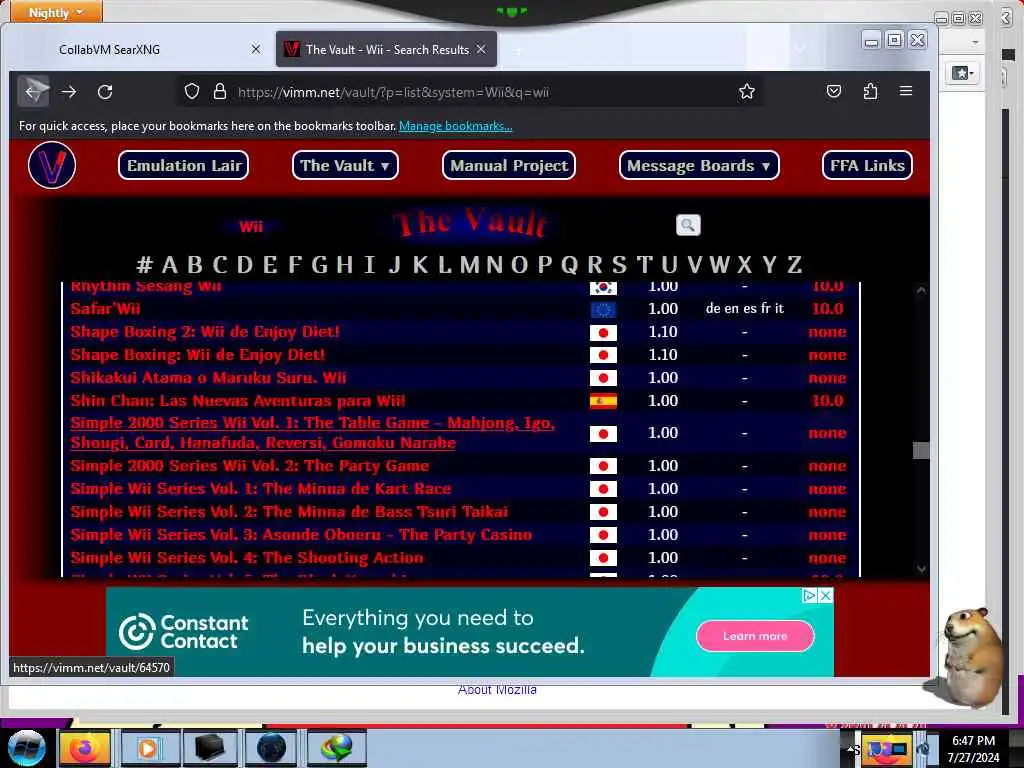Open the Firefox hamburger menu
This screenshot has width=1024, height=768.
pyautogui.click(x=905, y=91)
